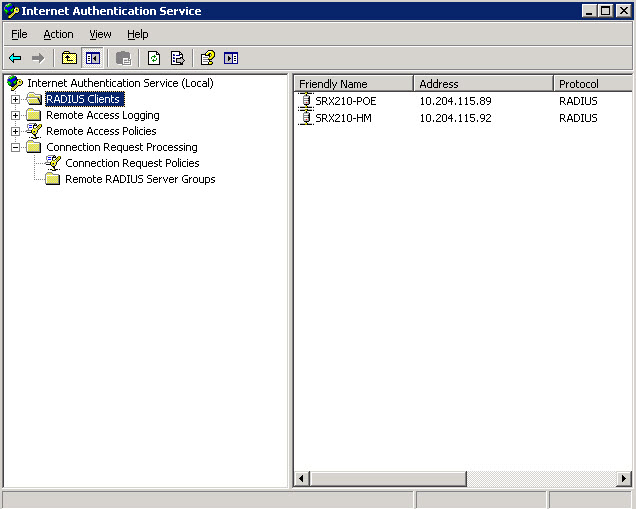This screenshot has height=509, width=636.
Task: Sort by the Friendly Name column header
Action: tap(353, 84)
